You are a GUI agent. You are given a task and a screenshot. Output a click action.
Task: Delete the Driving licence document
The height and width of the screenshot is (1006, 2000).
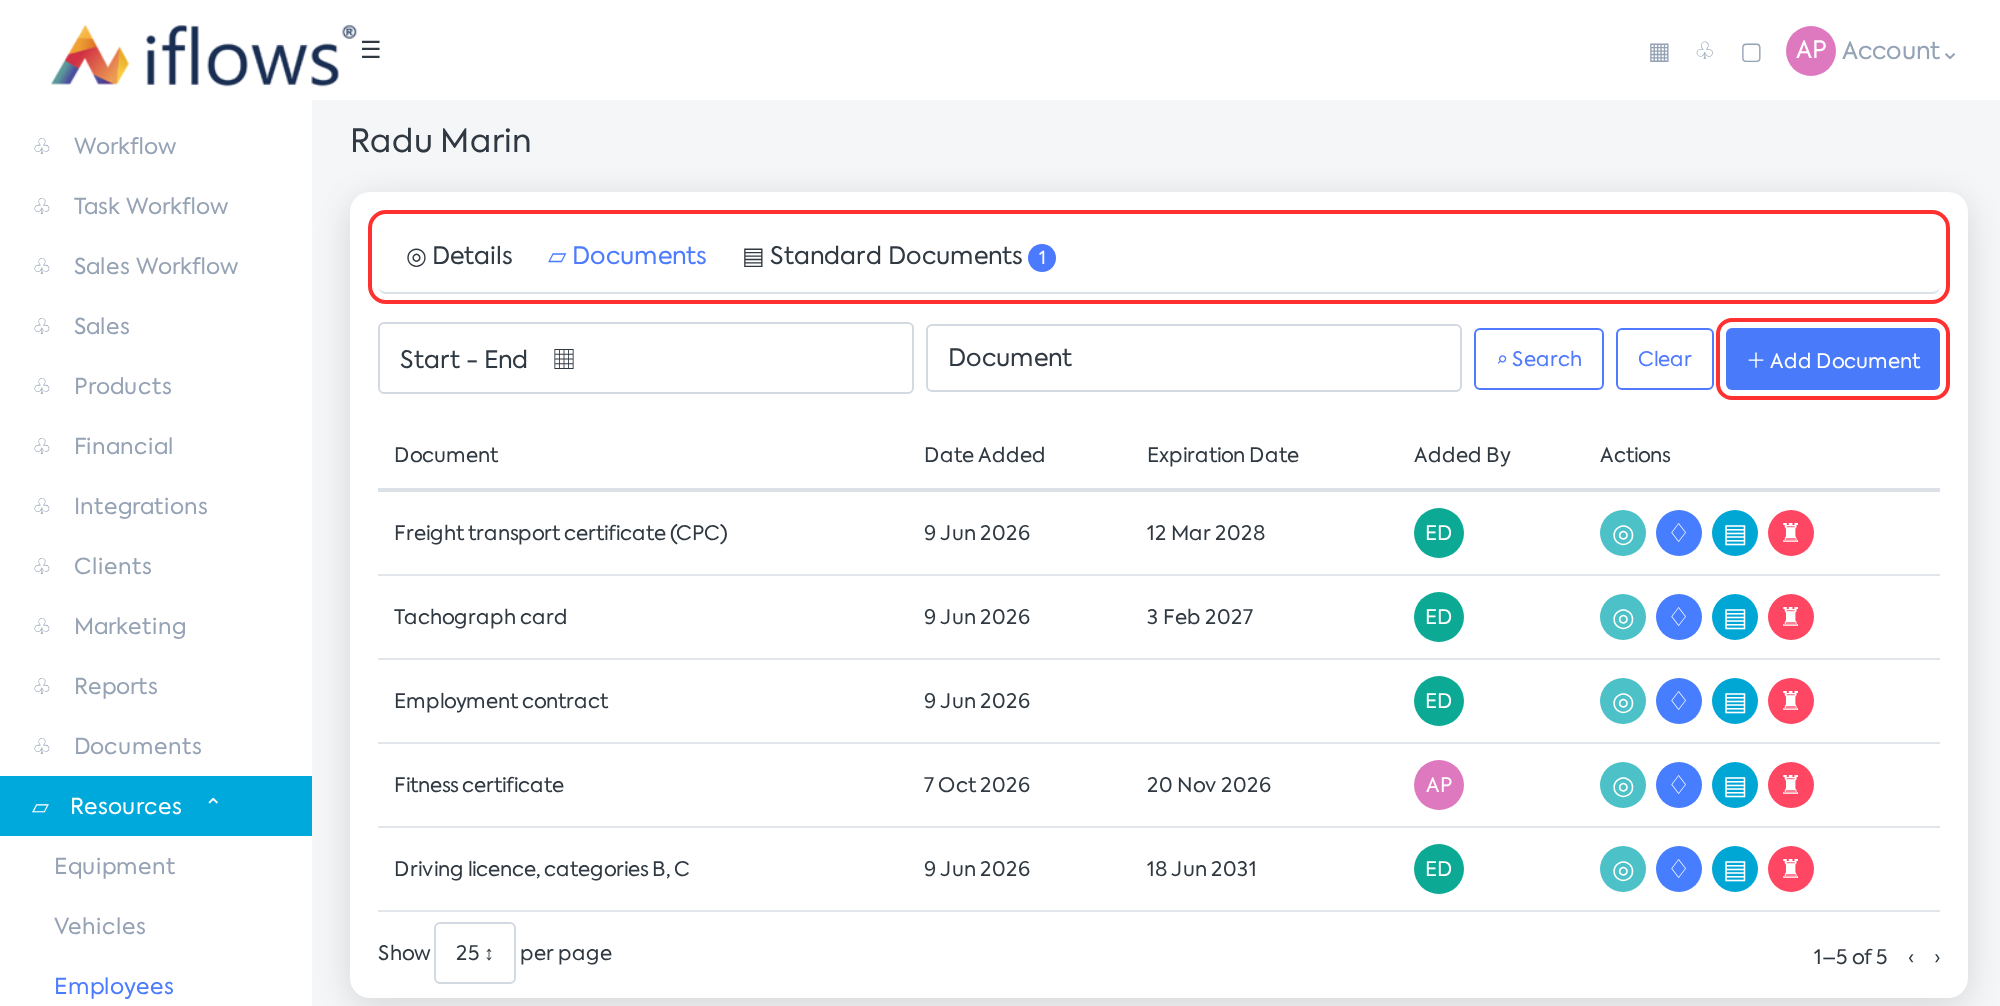click(x=1791, y=869)
